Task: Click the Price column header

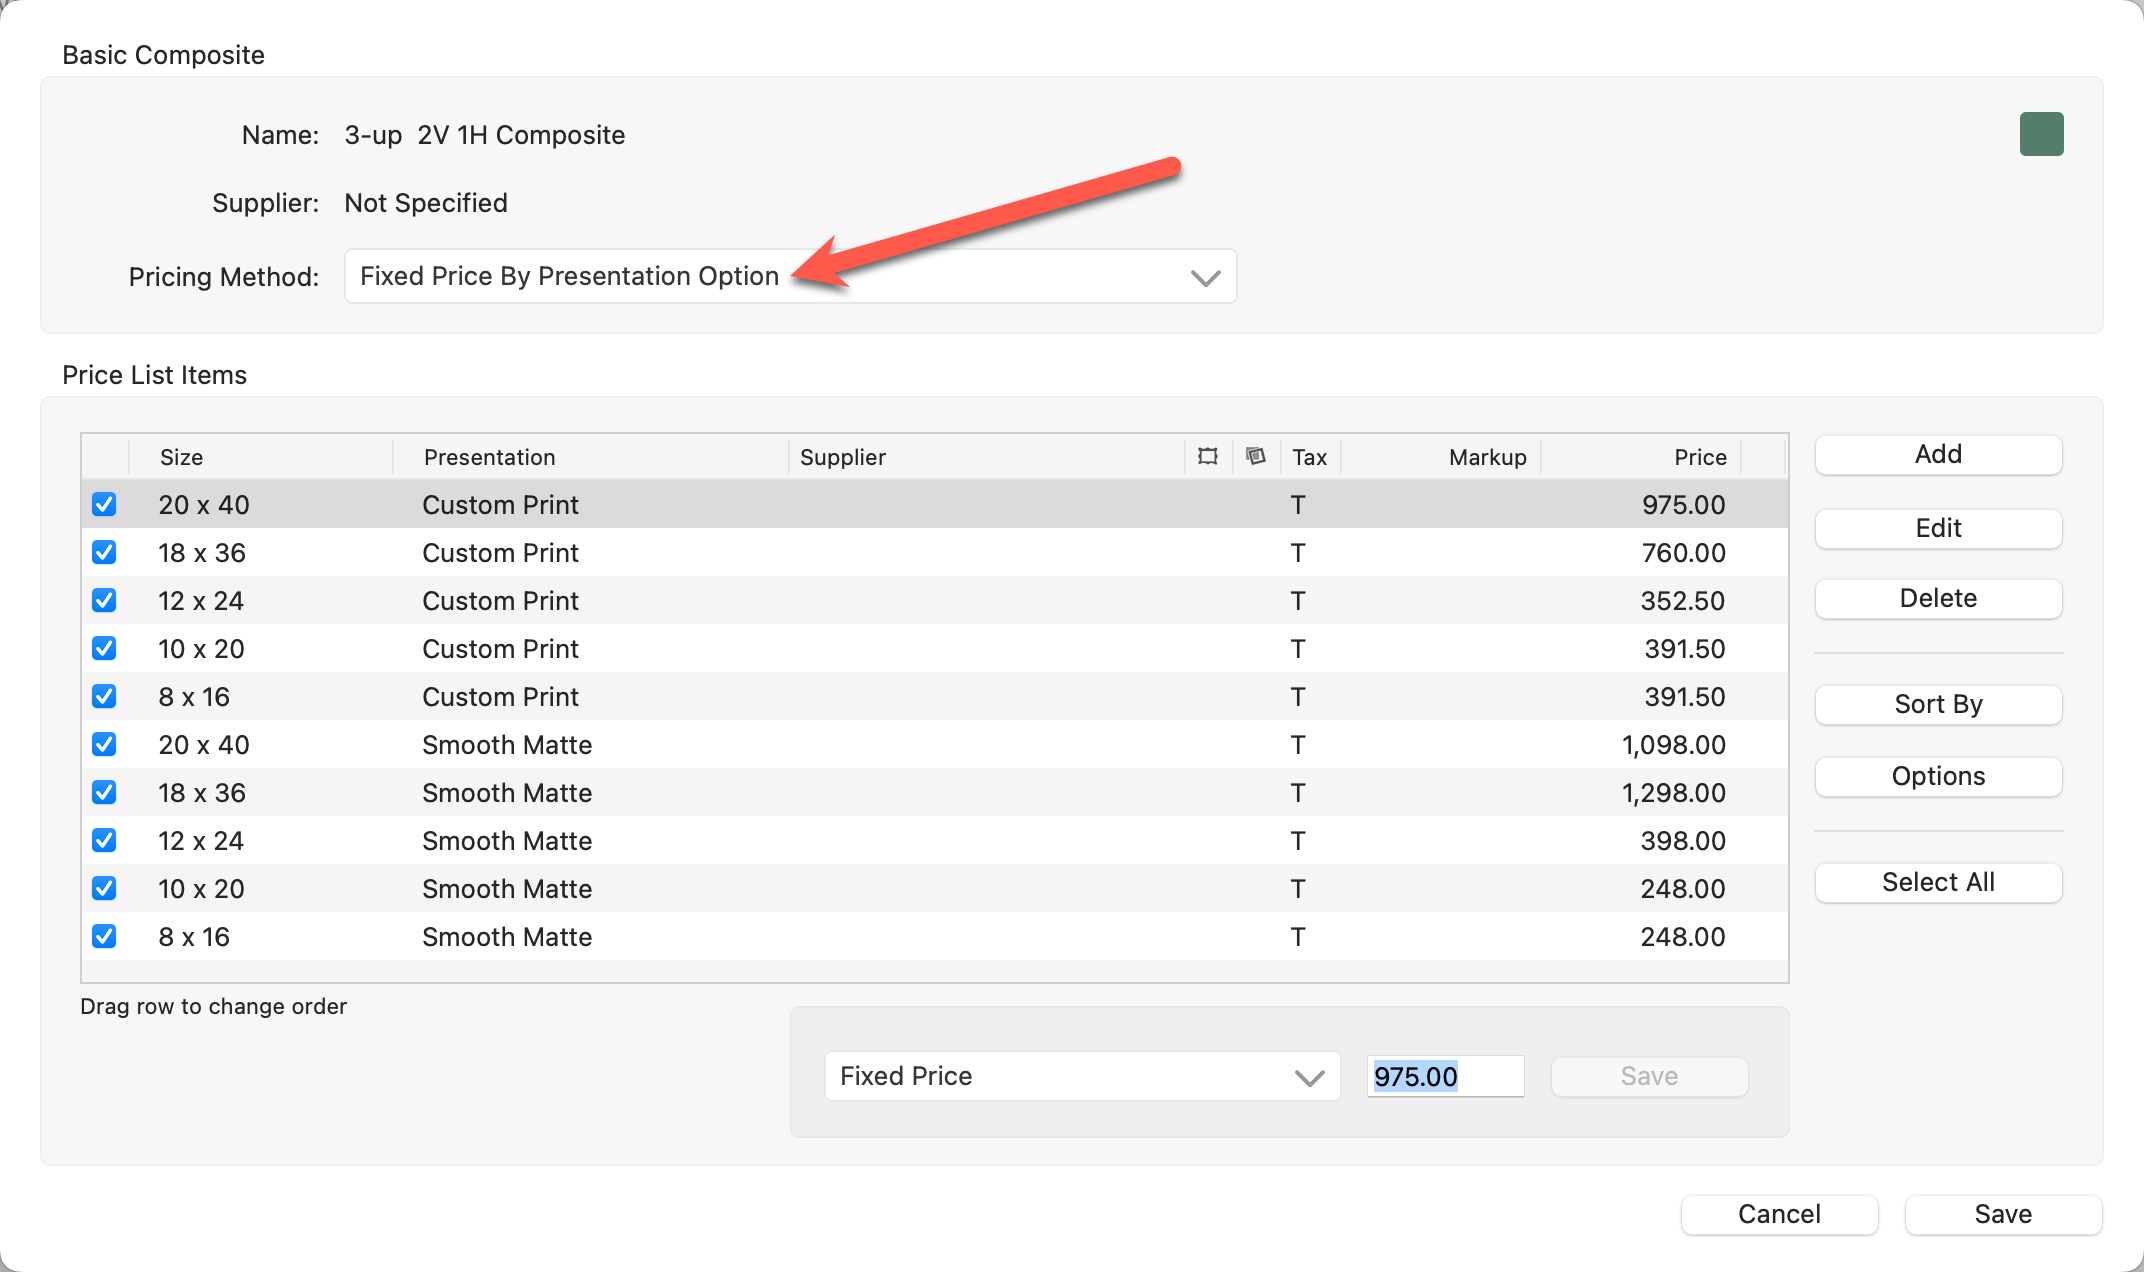Action: pos(1699,457)
